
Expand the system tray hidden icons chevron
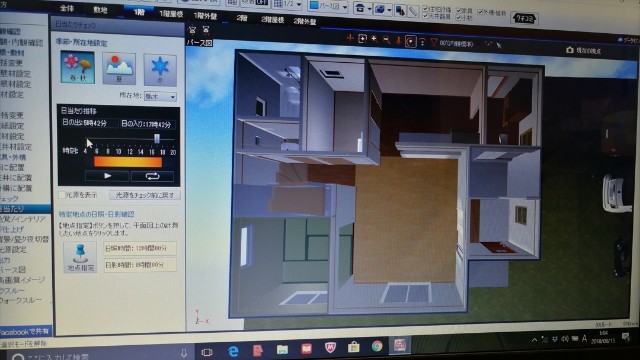click(x=534, y=340)
